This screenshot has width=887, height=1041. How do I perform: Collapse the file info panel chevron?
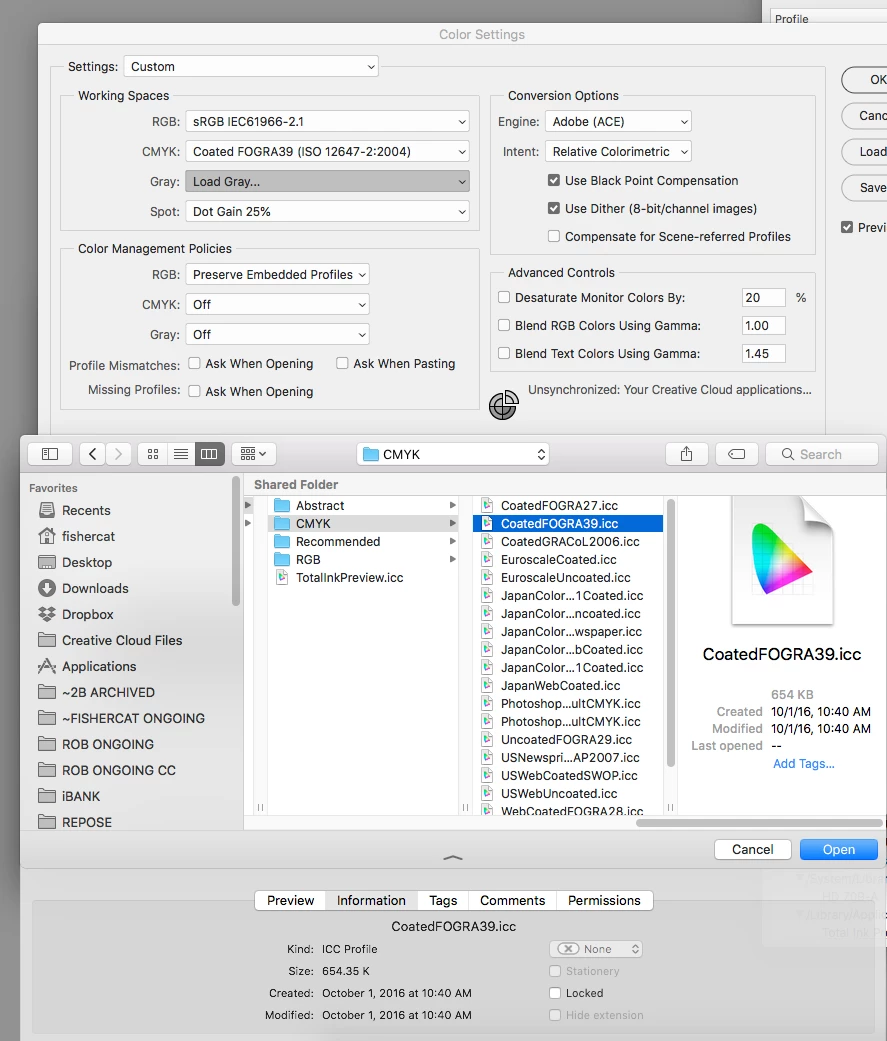pos(453,858)
